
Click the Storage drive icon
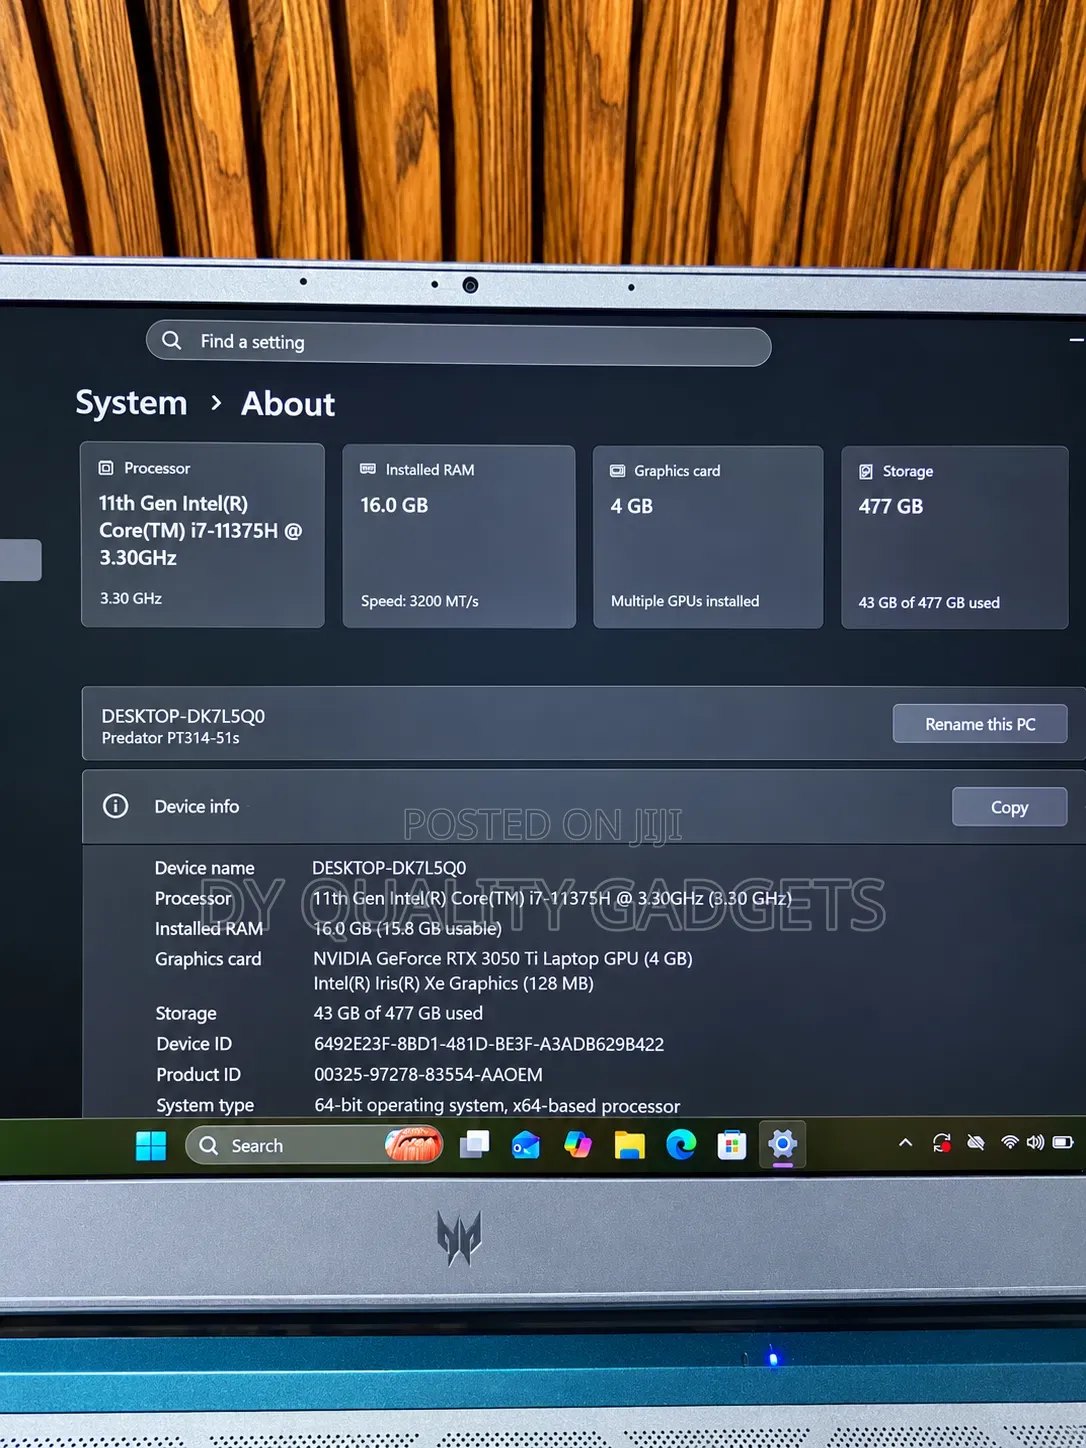[x=866, y=471]
